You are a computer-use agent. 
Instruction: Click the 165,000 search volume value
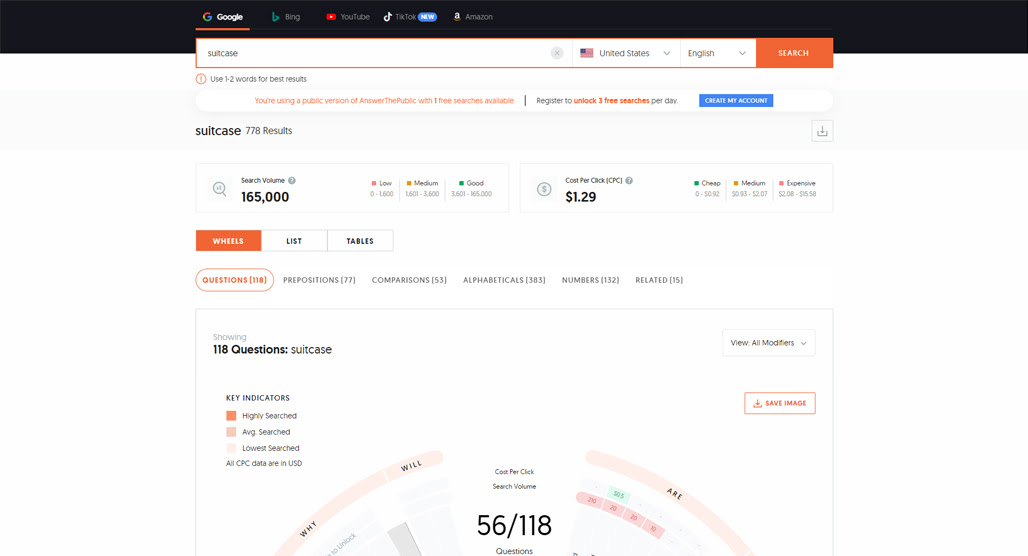click(265, 197)
